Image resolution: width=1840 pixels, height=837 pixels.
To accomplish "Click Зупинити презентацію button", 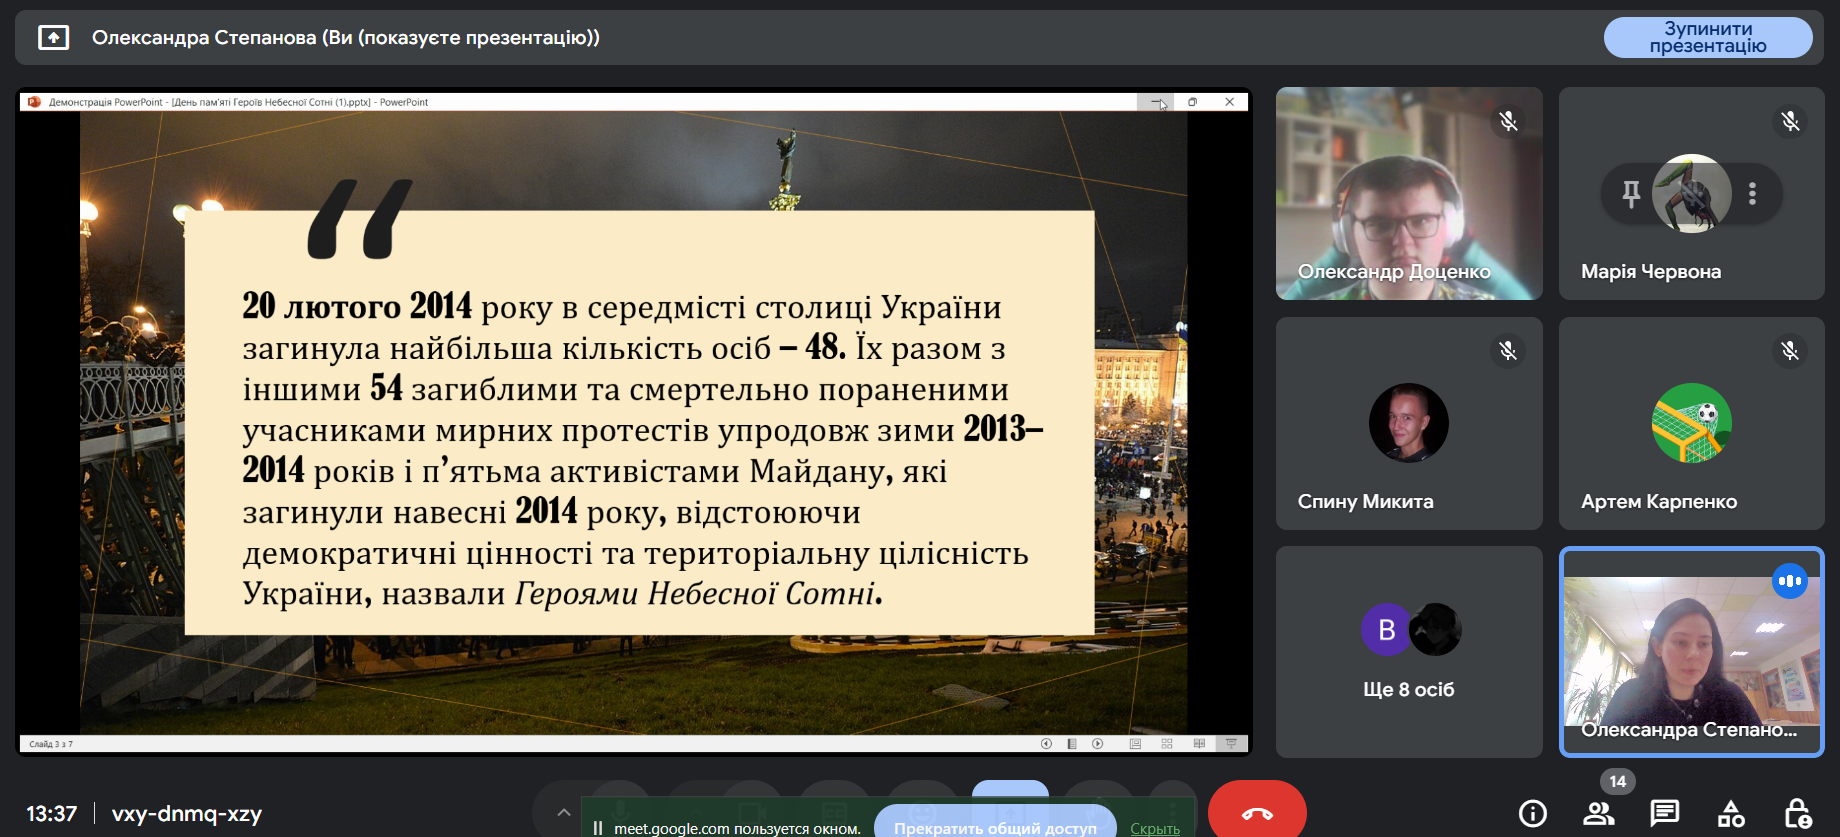I will (1707, 38).
